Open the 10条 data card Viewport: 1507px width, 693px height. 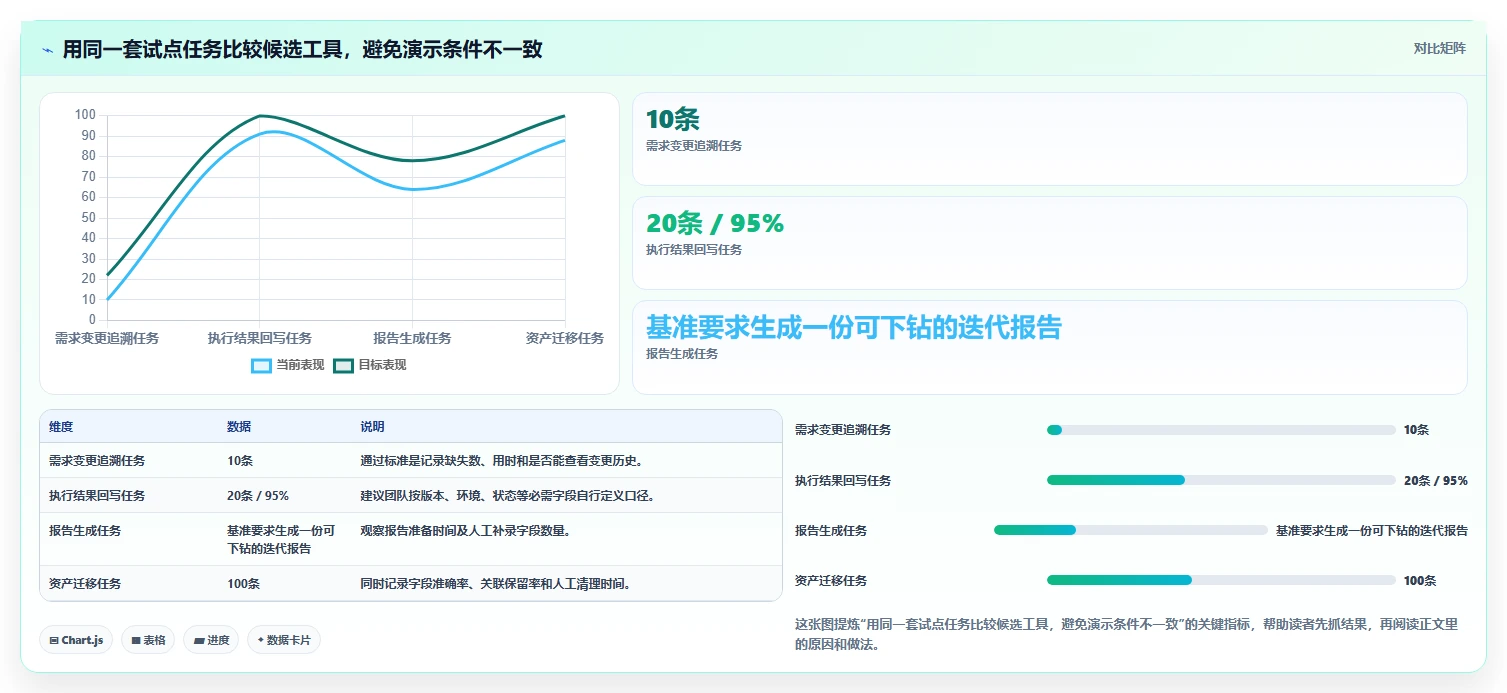click(x=1050, y=139)
